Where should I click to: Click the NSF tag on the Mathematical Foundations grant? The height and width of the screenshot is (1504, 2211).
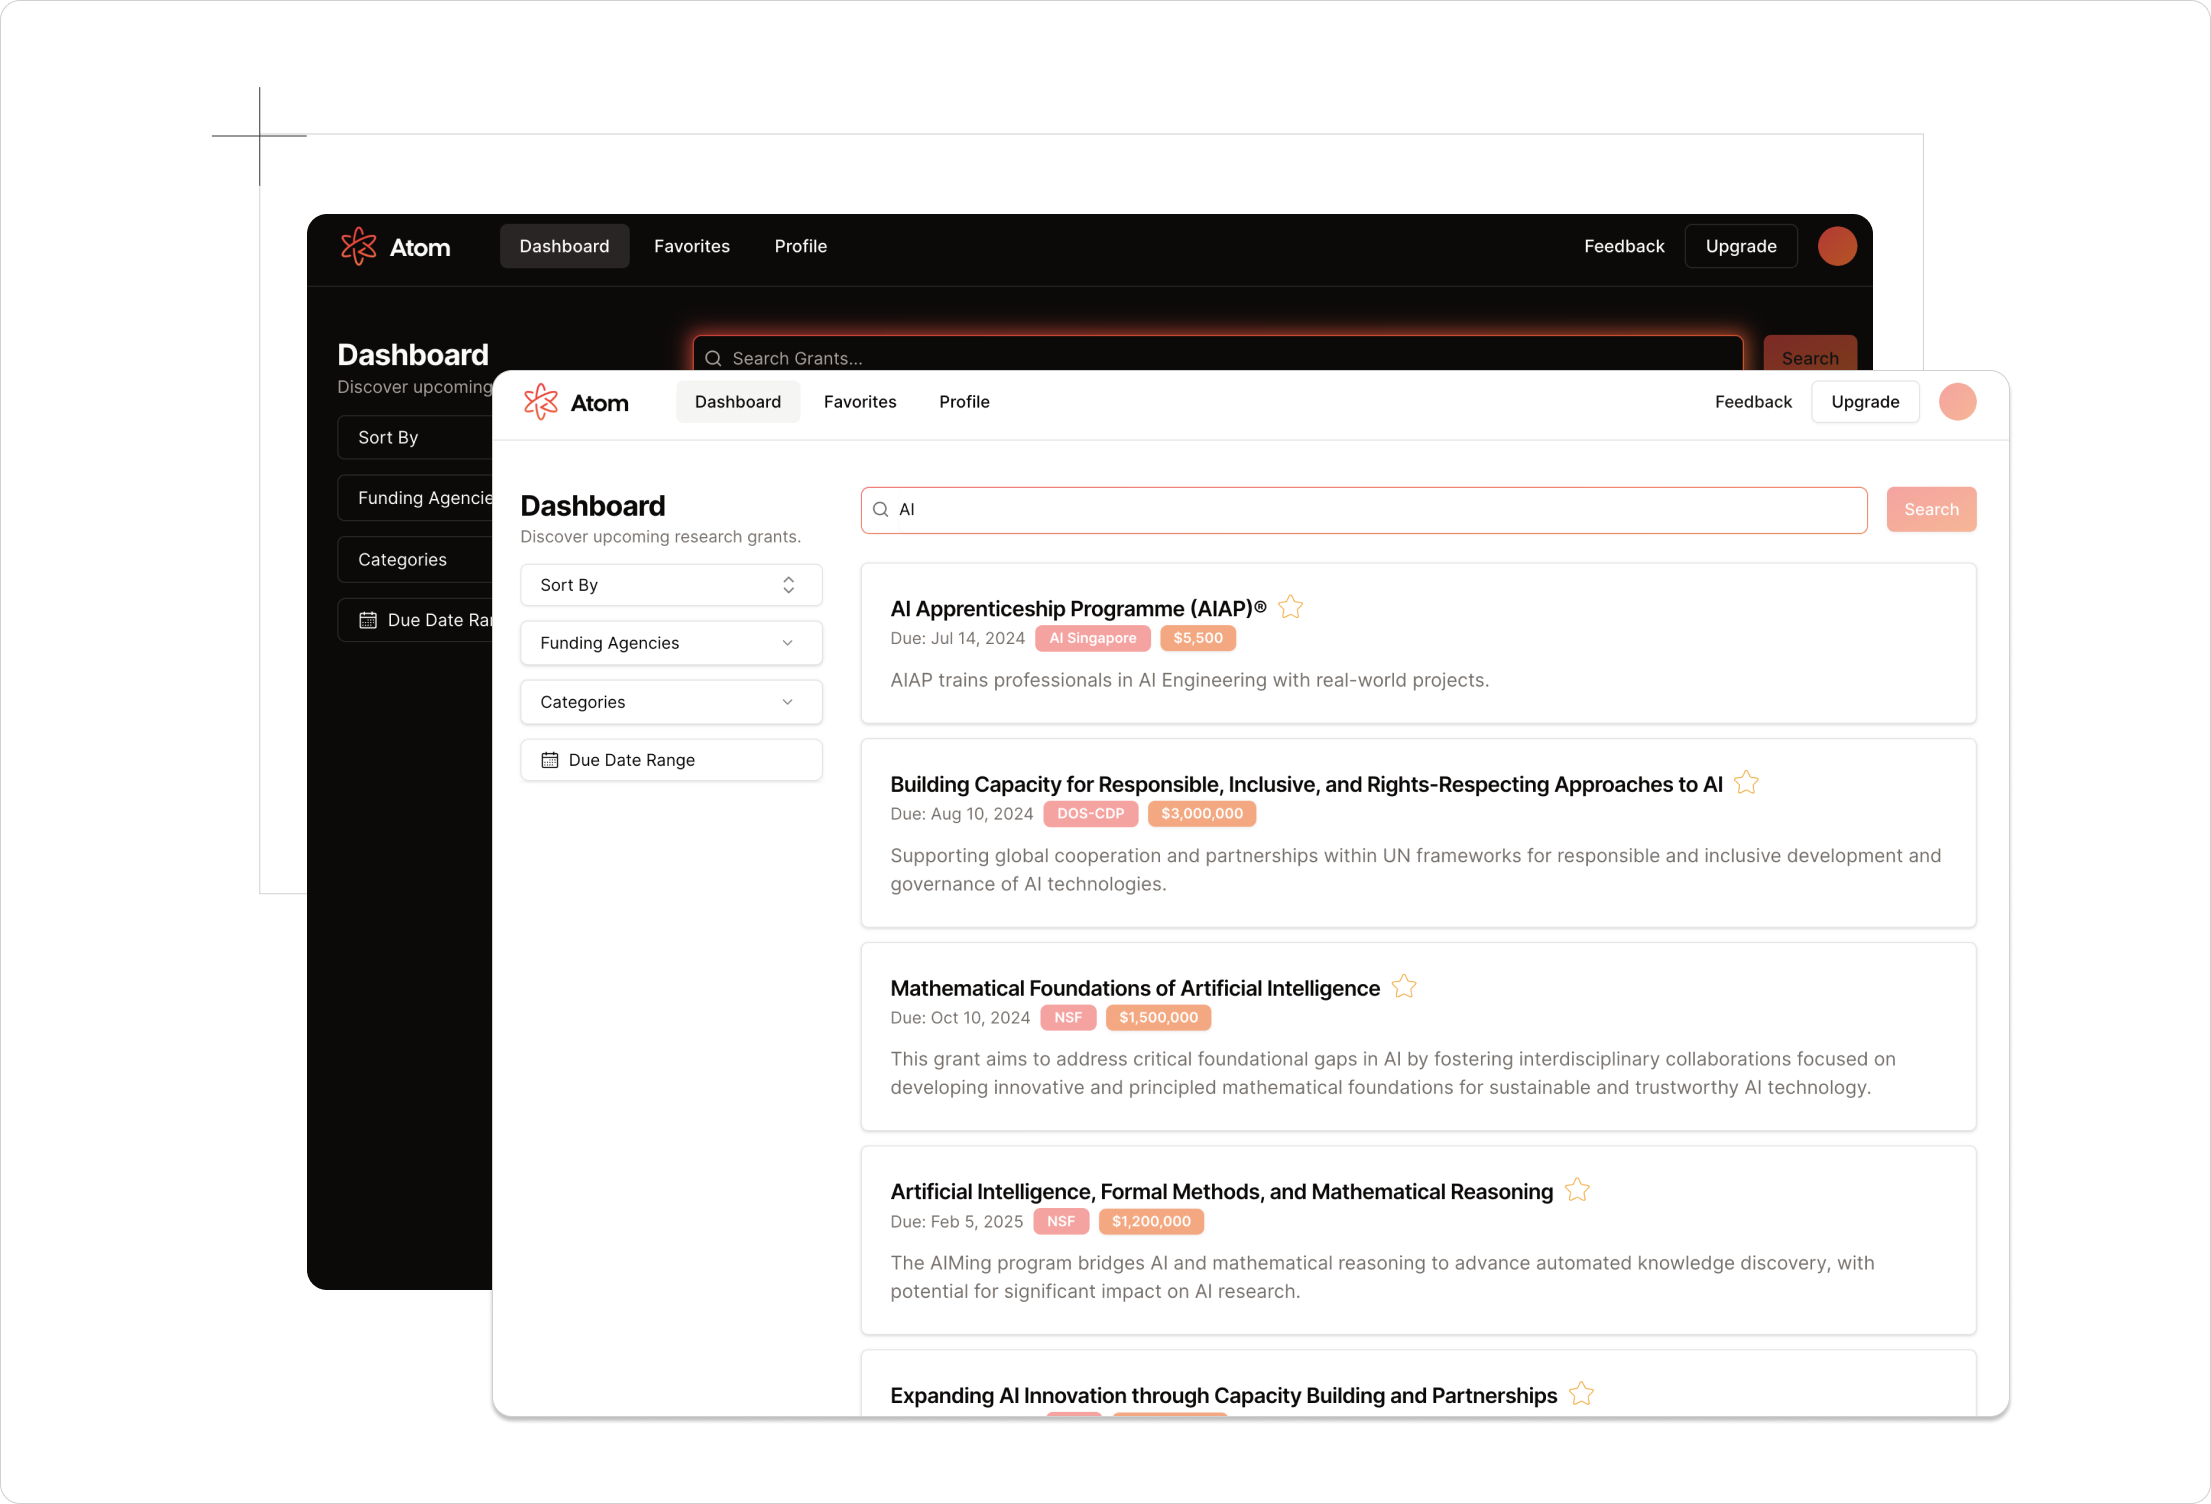coord(1068,1018)
